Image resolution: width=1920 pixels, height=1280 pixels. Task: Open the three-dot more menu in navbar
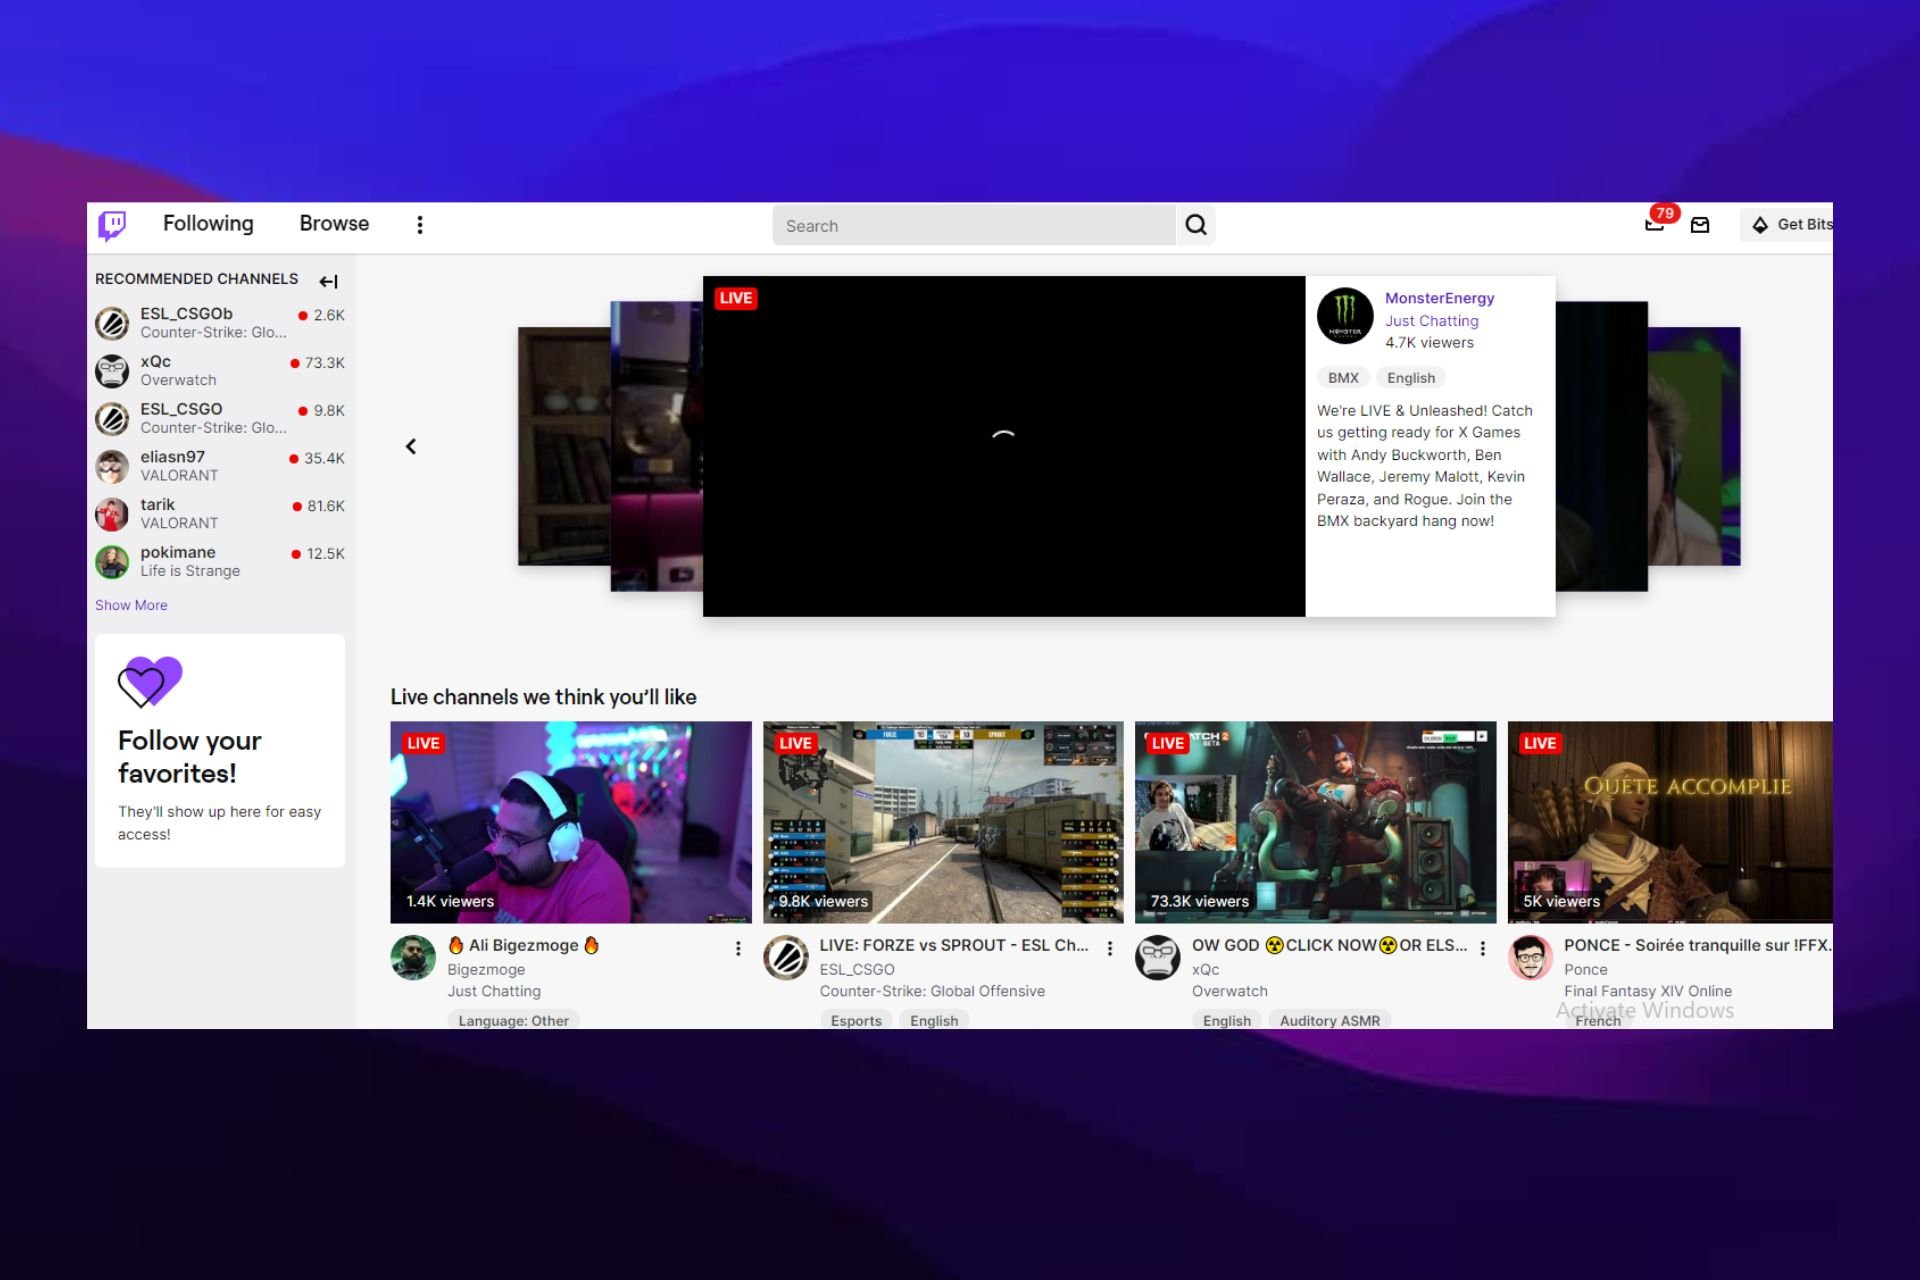coord(420,225)
